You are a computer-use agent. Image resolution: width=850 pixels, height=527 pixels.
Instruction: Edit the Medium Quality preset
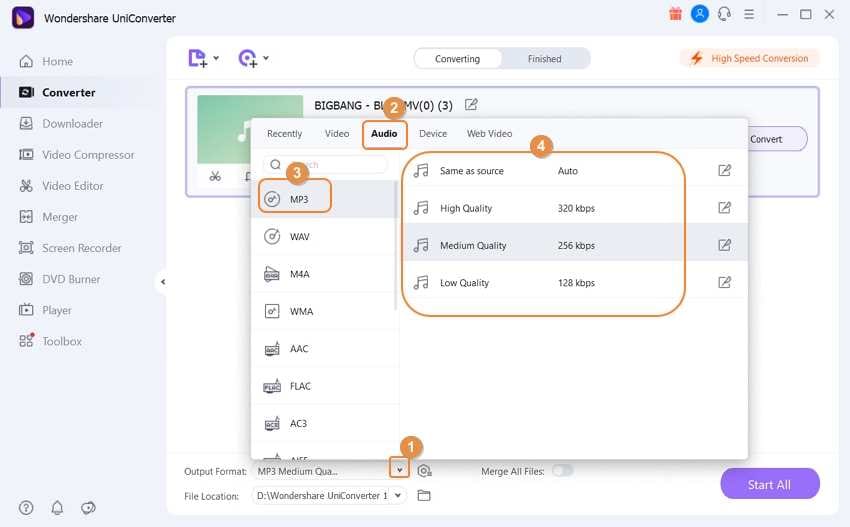tap(724, 245)
